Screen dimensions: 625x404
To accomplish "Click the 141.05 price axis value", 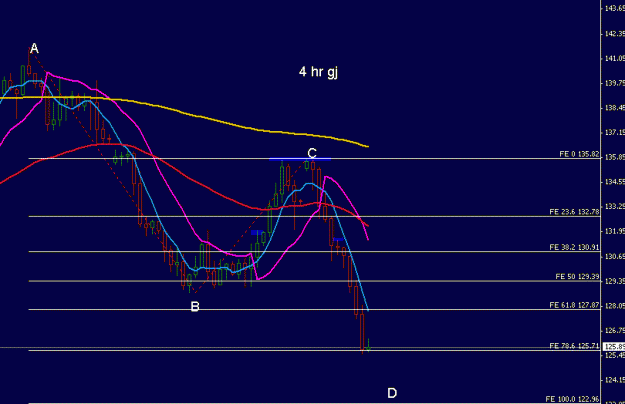I will click(x=615, y=59).
